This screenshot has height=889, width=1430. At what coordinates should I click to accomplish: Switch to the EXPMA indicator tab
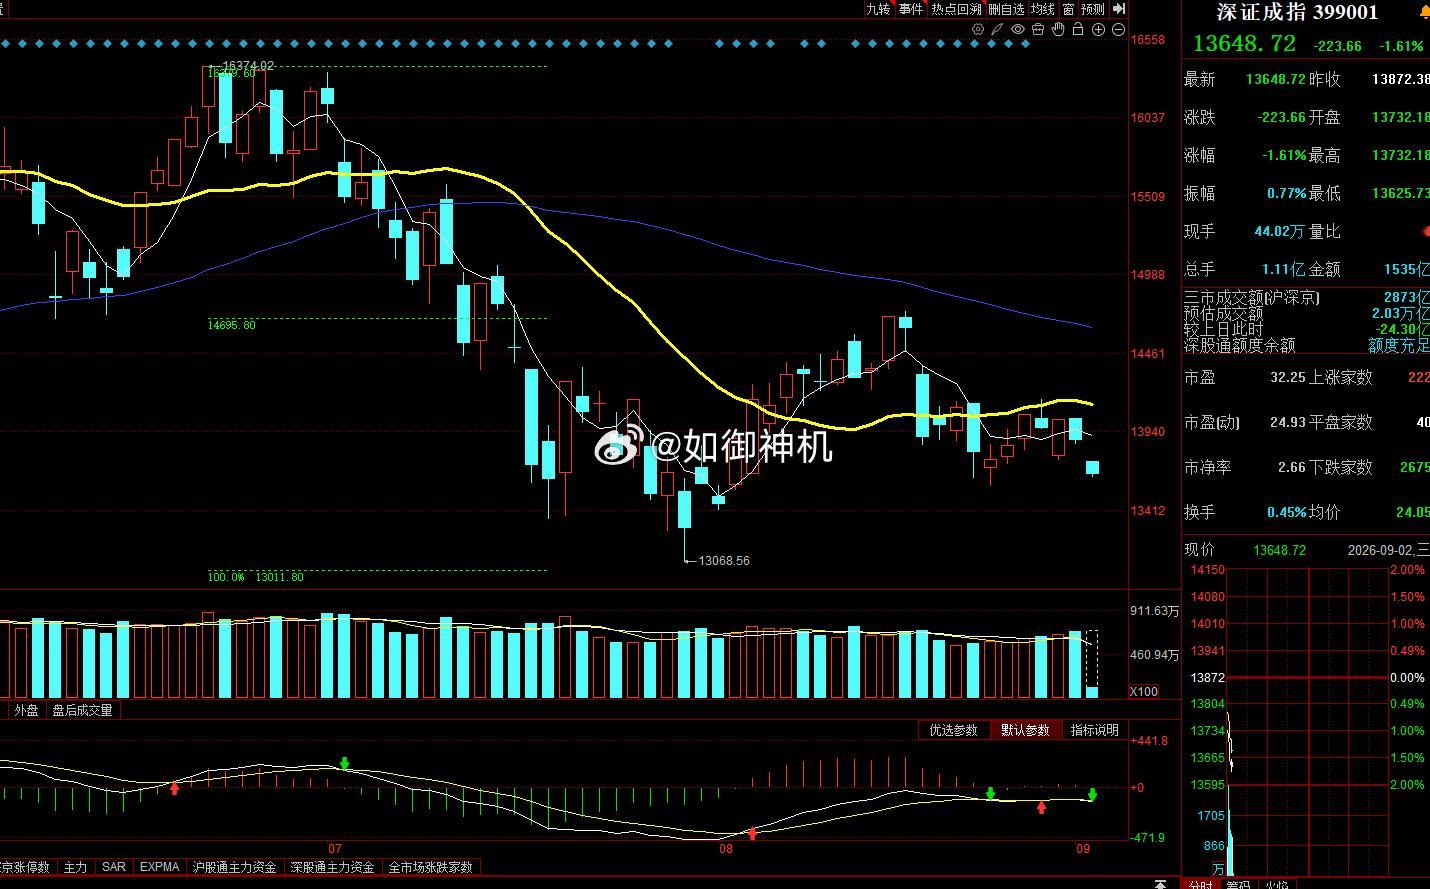point(160,867)
